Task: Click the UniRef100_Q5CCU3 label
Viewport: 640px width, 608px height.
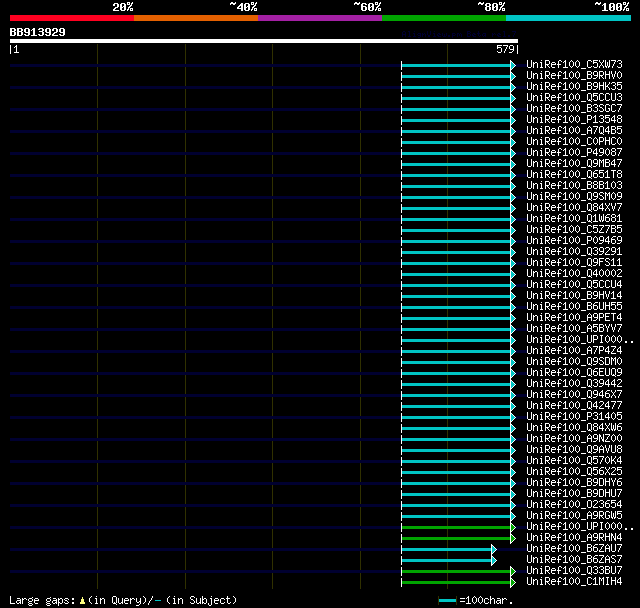Action: pyautogui.click(x=574, y=98)
